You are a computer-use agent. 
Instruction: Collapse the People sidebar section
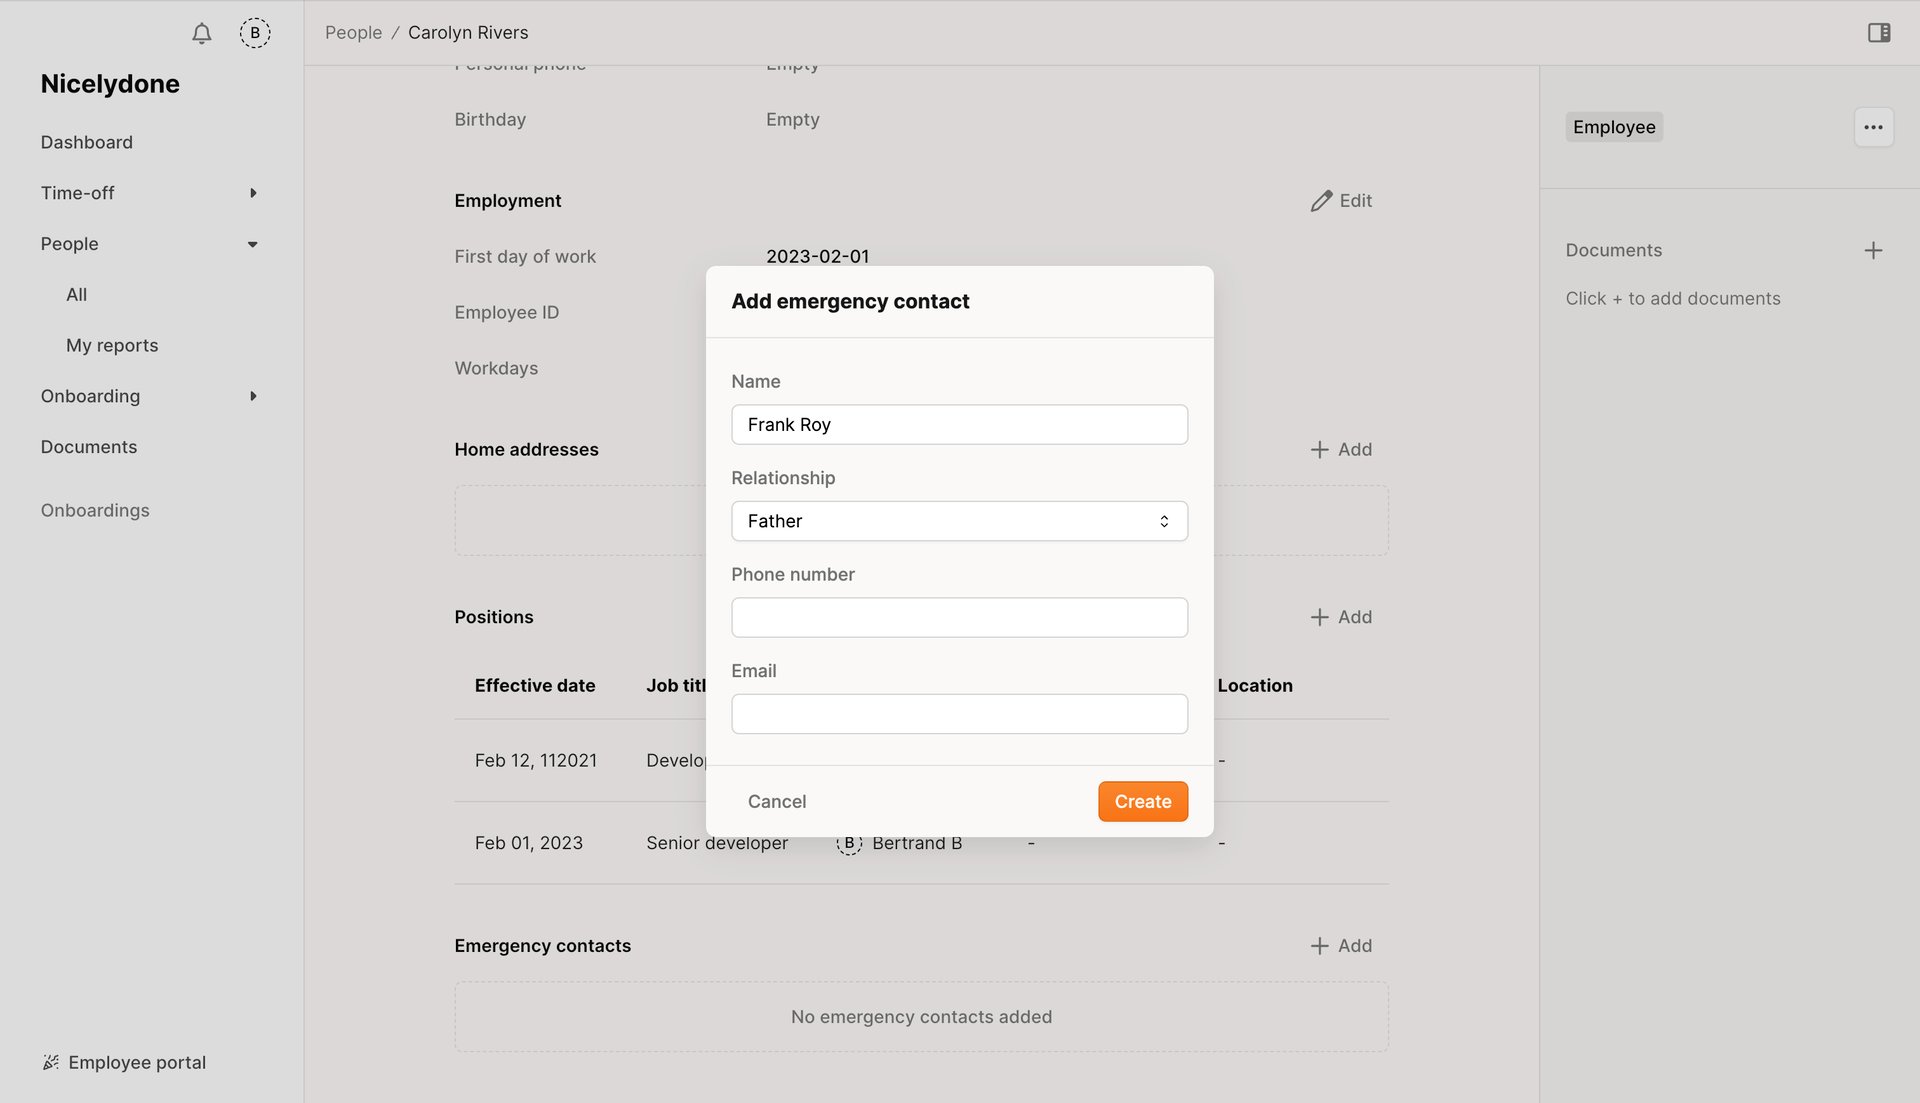(x=252, y=243)
